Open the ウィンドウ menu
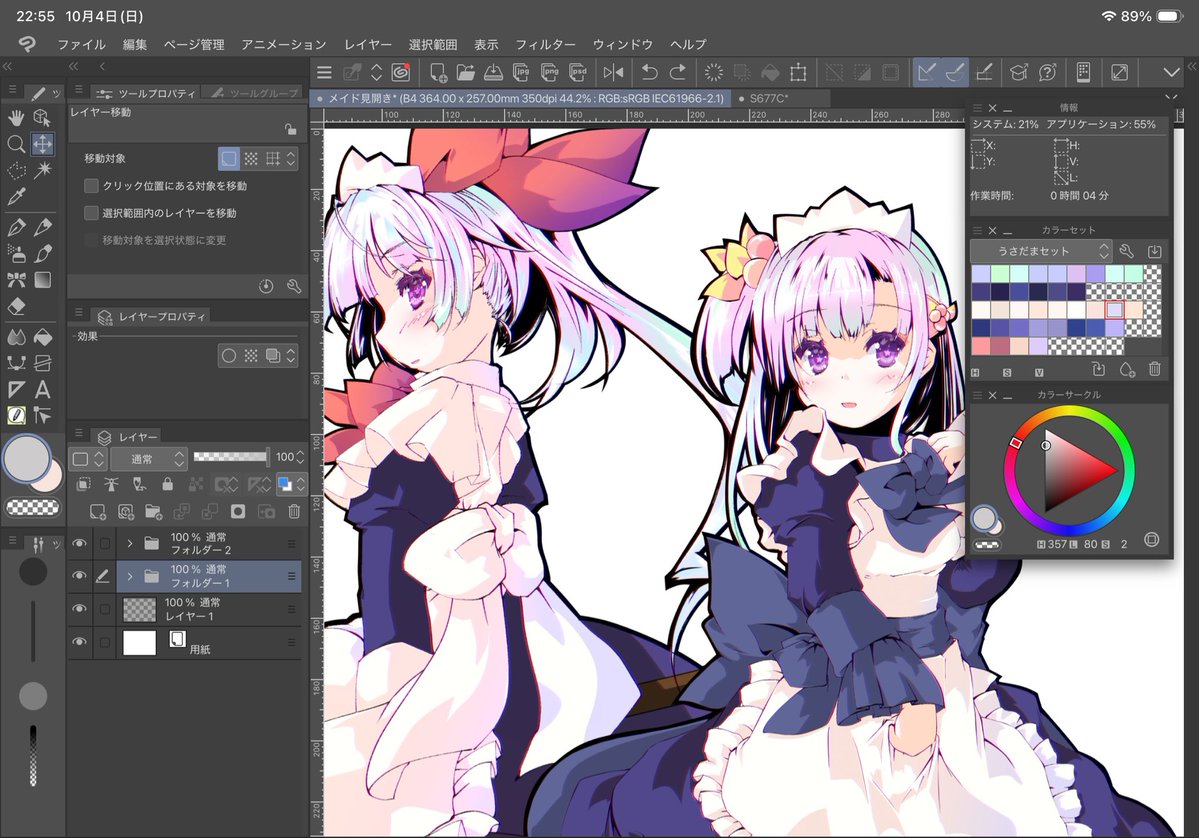 pos(622,44)
